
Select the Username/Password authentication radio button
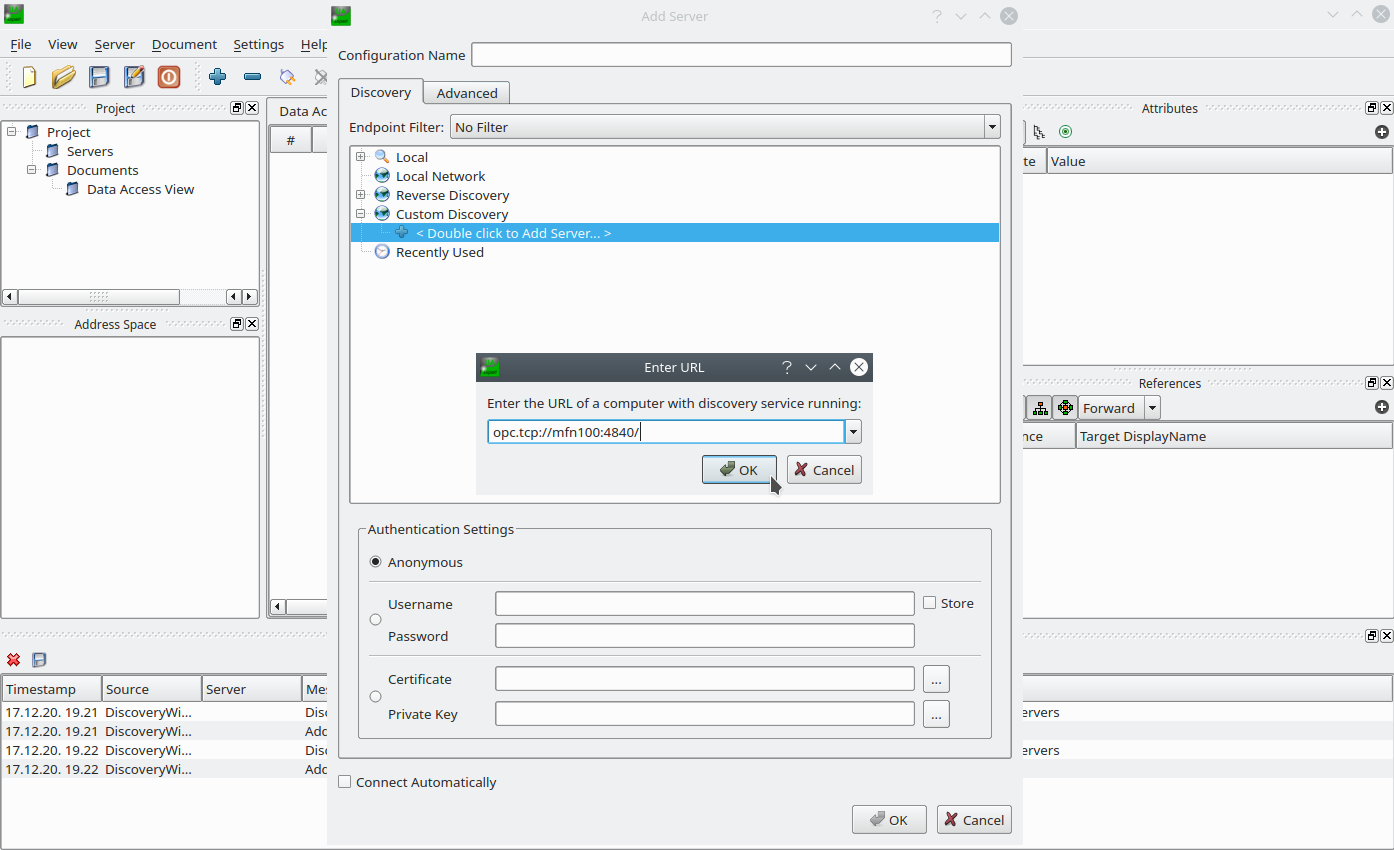[x=376, y=620]
